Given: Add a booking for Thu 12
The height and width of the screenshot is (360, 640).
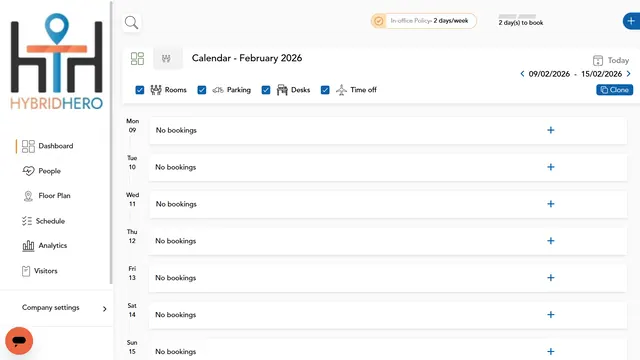Looking at the screenshot, I should (x=551, y=241).
